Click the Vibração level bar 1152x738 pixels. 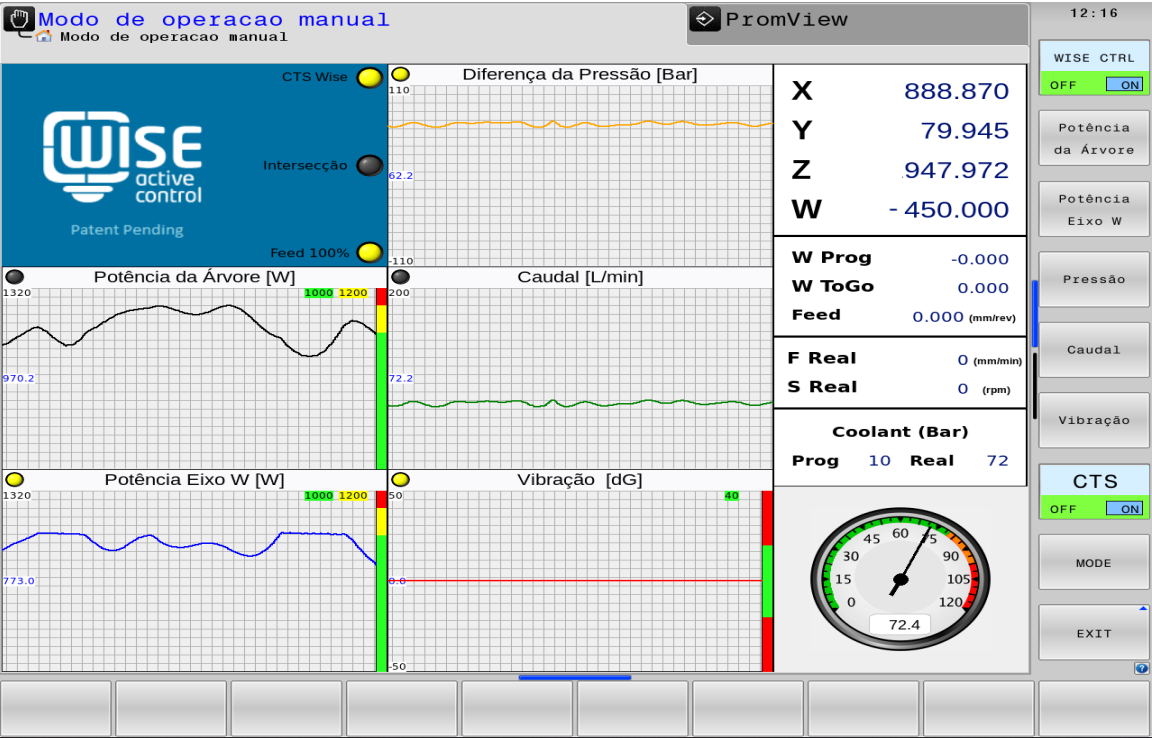coord(767,581)
